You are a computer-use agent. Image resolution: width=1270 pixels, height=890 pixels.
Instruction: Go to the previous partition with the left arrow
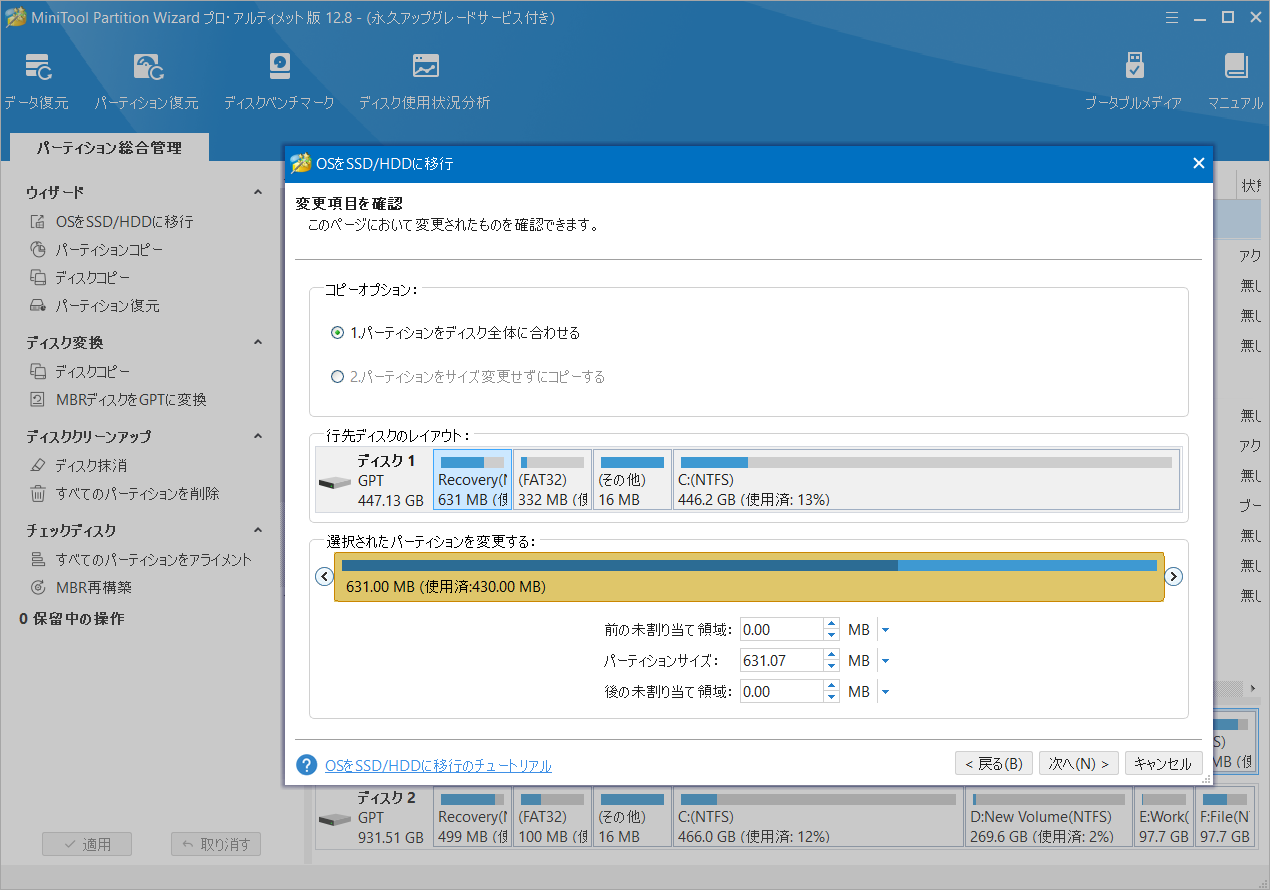323,577
